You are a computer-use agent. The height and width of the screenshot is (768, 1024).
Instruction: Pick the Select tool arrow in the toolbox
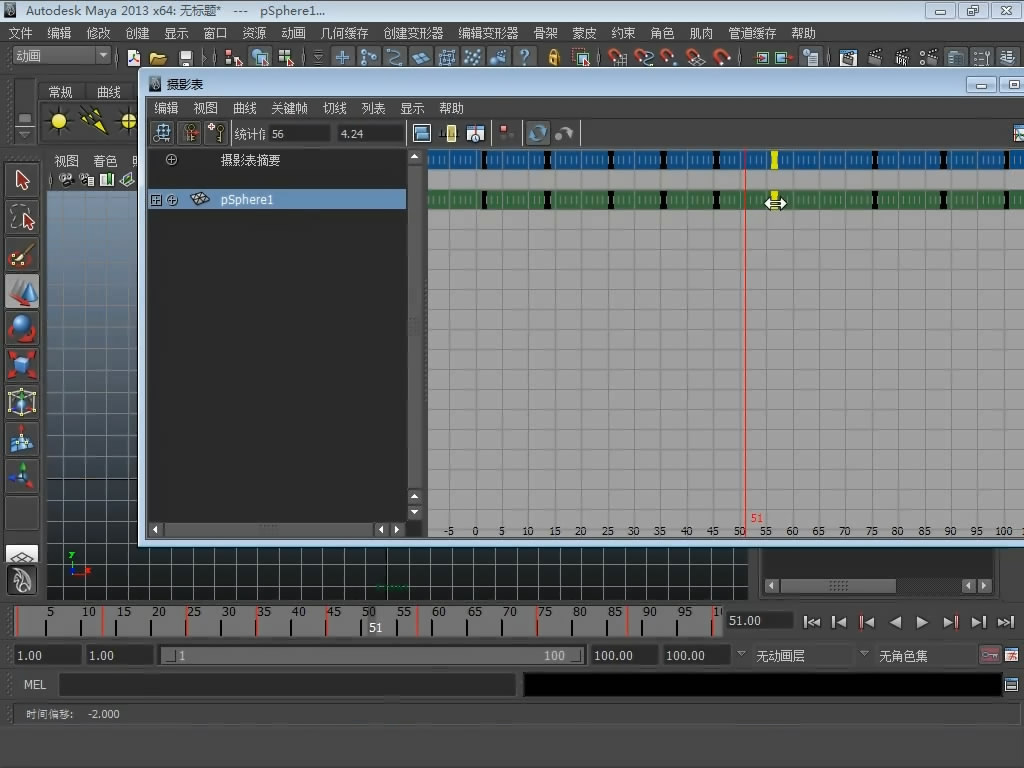click(22, 180)
